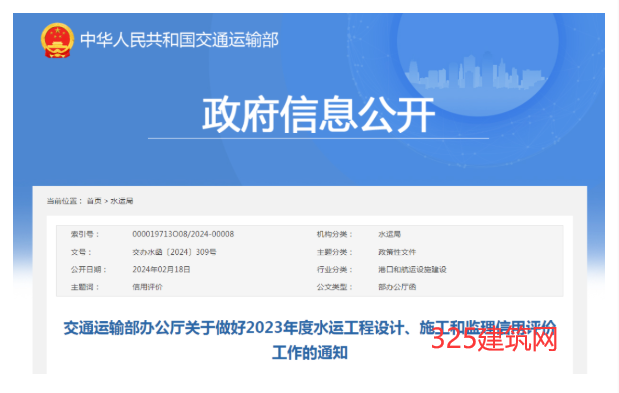Viewport: 619px width, 393px height.
Task: Select index number 000019713O08/2024-00008
Action: pos(183,234)
